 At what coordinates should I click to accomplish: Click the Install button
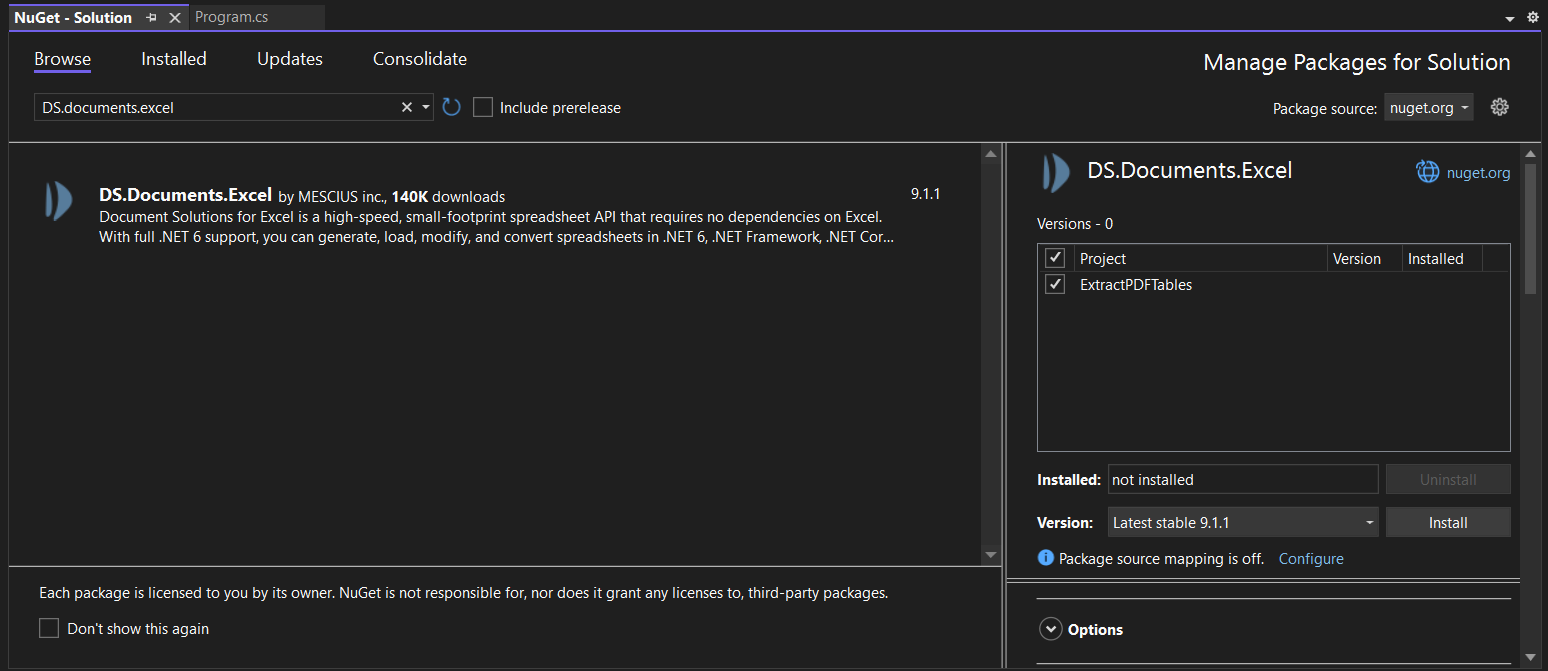[x=1448, y=522]
